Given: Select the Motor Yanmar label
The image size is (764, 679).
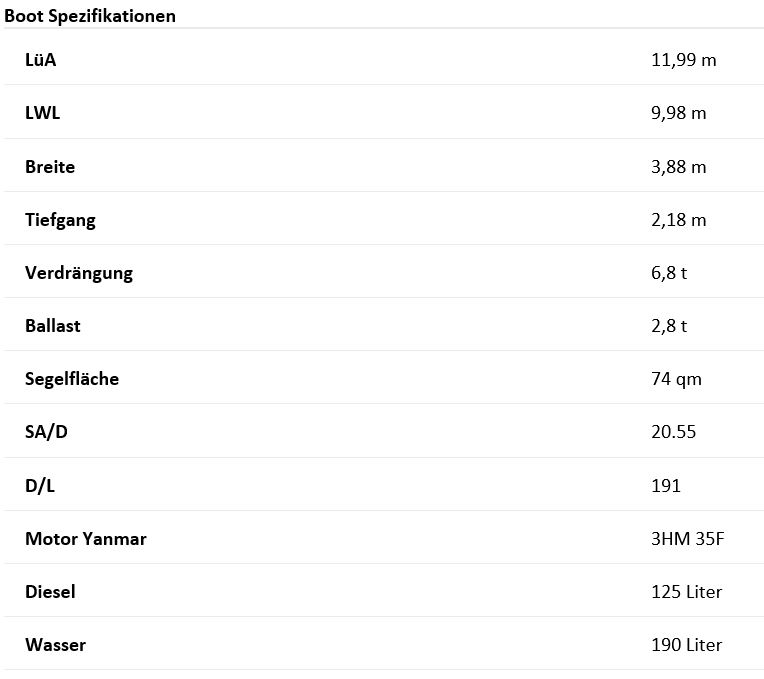Looking at the screenshot, I should (86, 539).
